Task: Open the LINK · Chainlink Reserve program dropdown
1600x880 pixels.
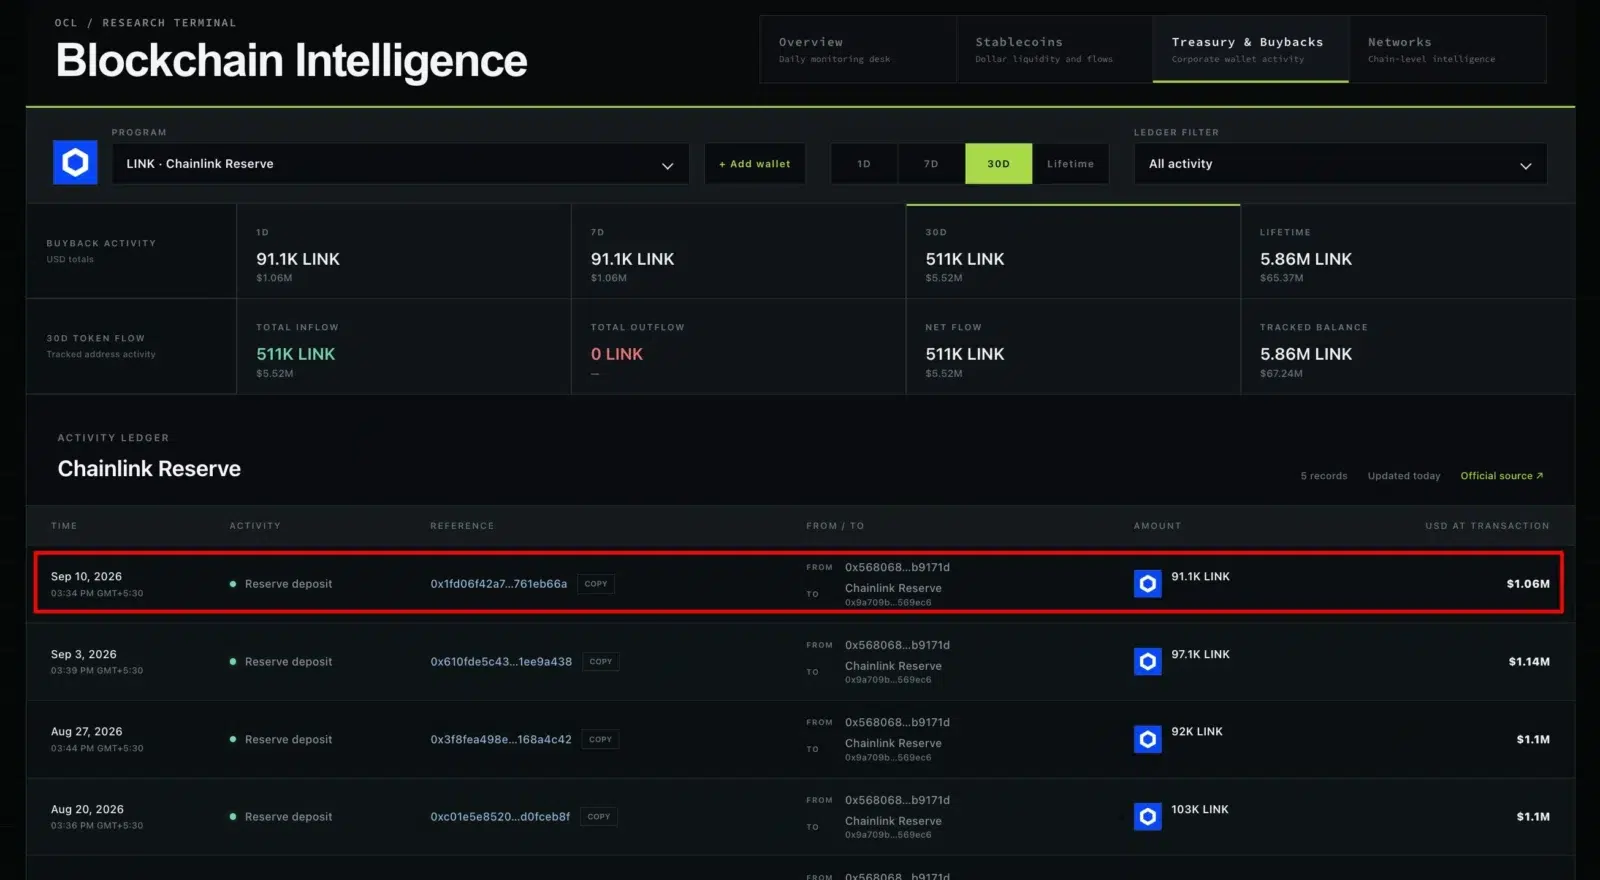Action: [400, 164]
